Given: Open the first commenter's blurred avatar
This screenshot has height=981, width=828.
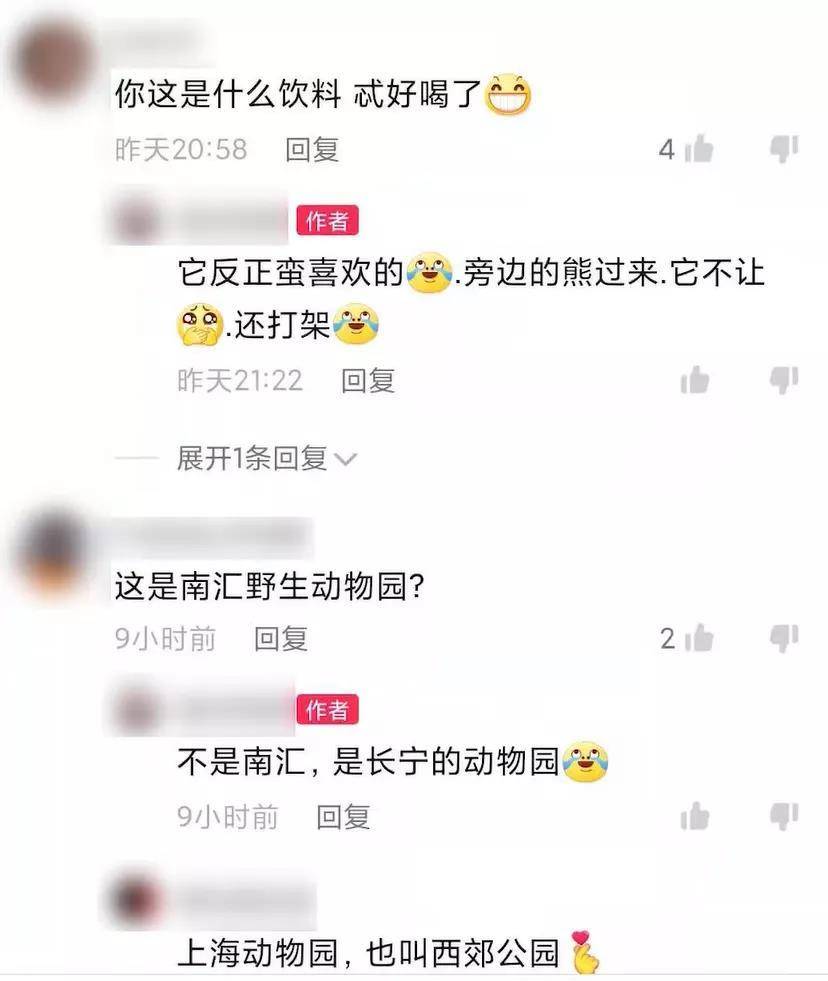Looking at the screenshot, I should pyautogui.click(x=54, y=61).
